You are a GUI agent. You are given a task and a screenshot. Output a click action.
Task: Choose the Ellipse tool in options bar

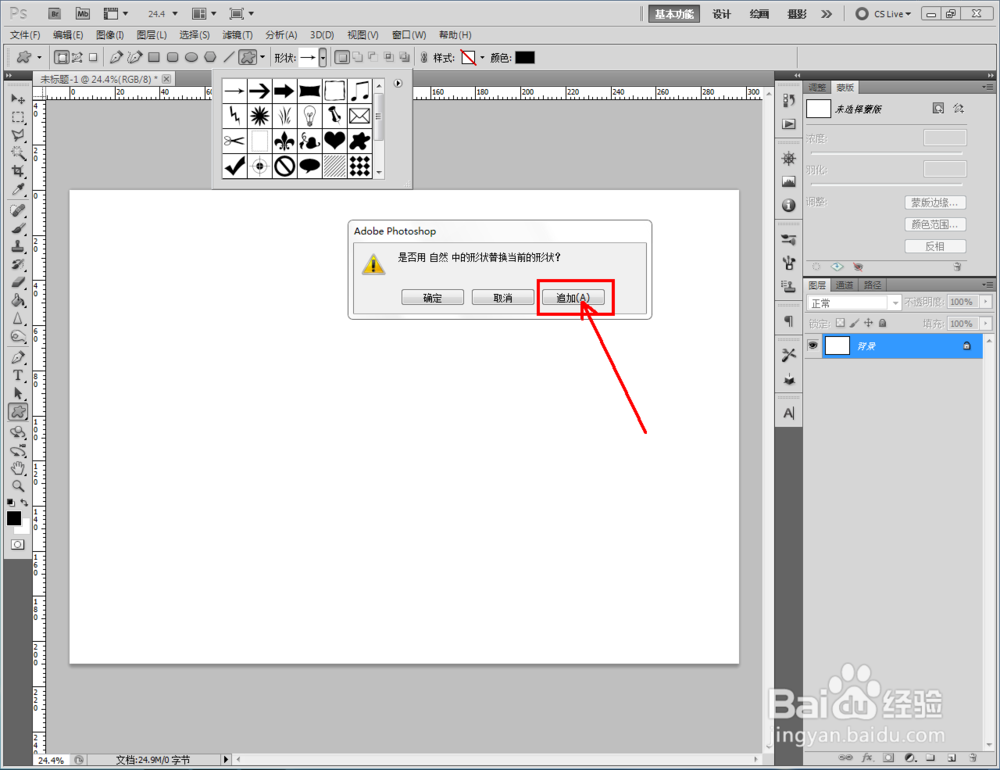191,57
